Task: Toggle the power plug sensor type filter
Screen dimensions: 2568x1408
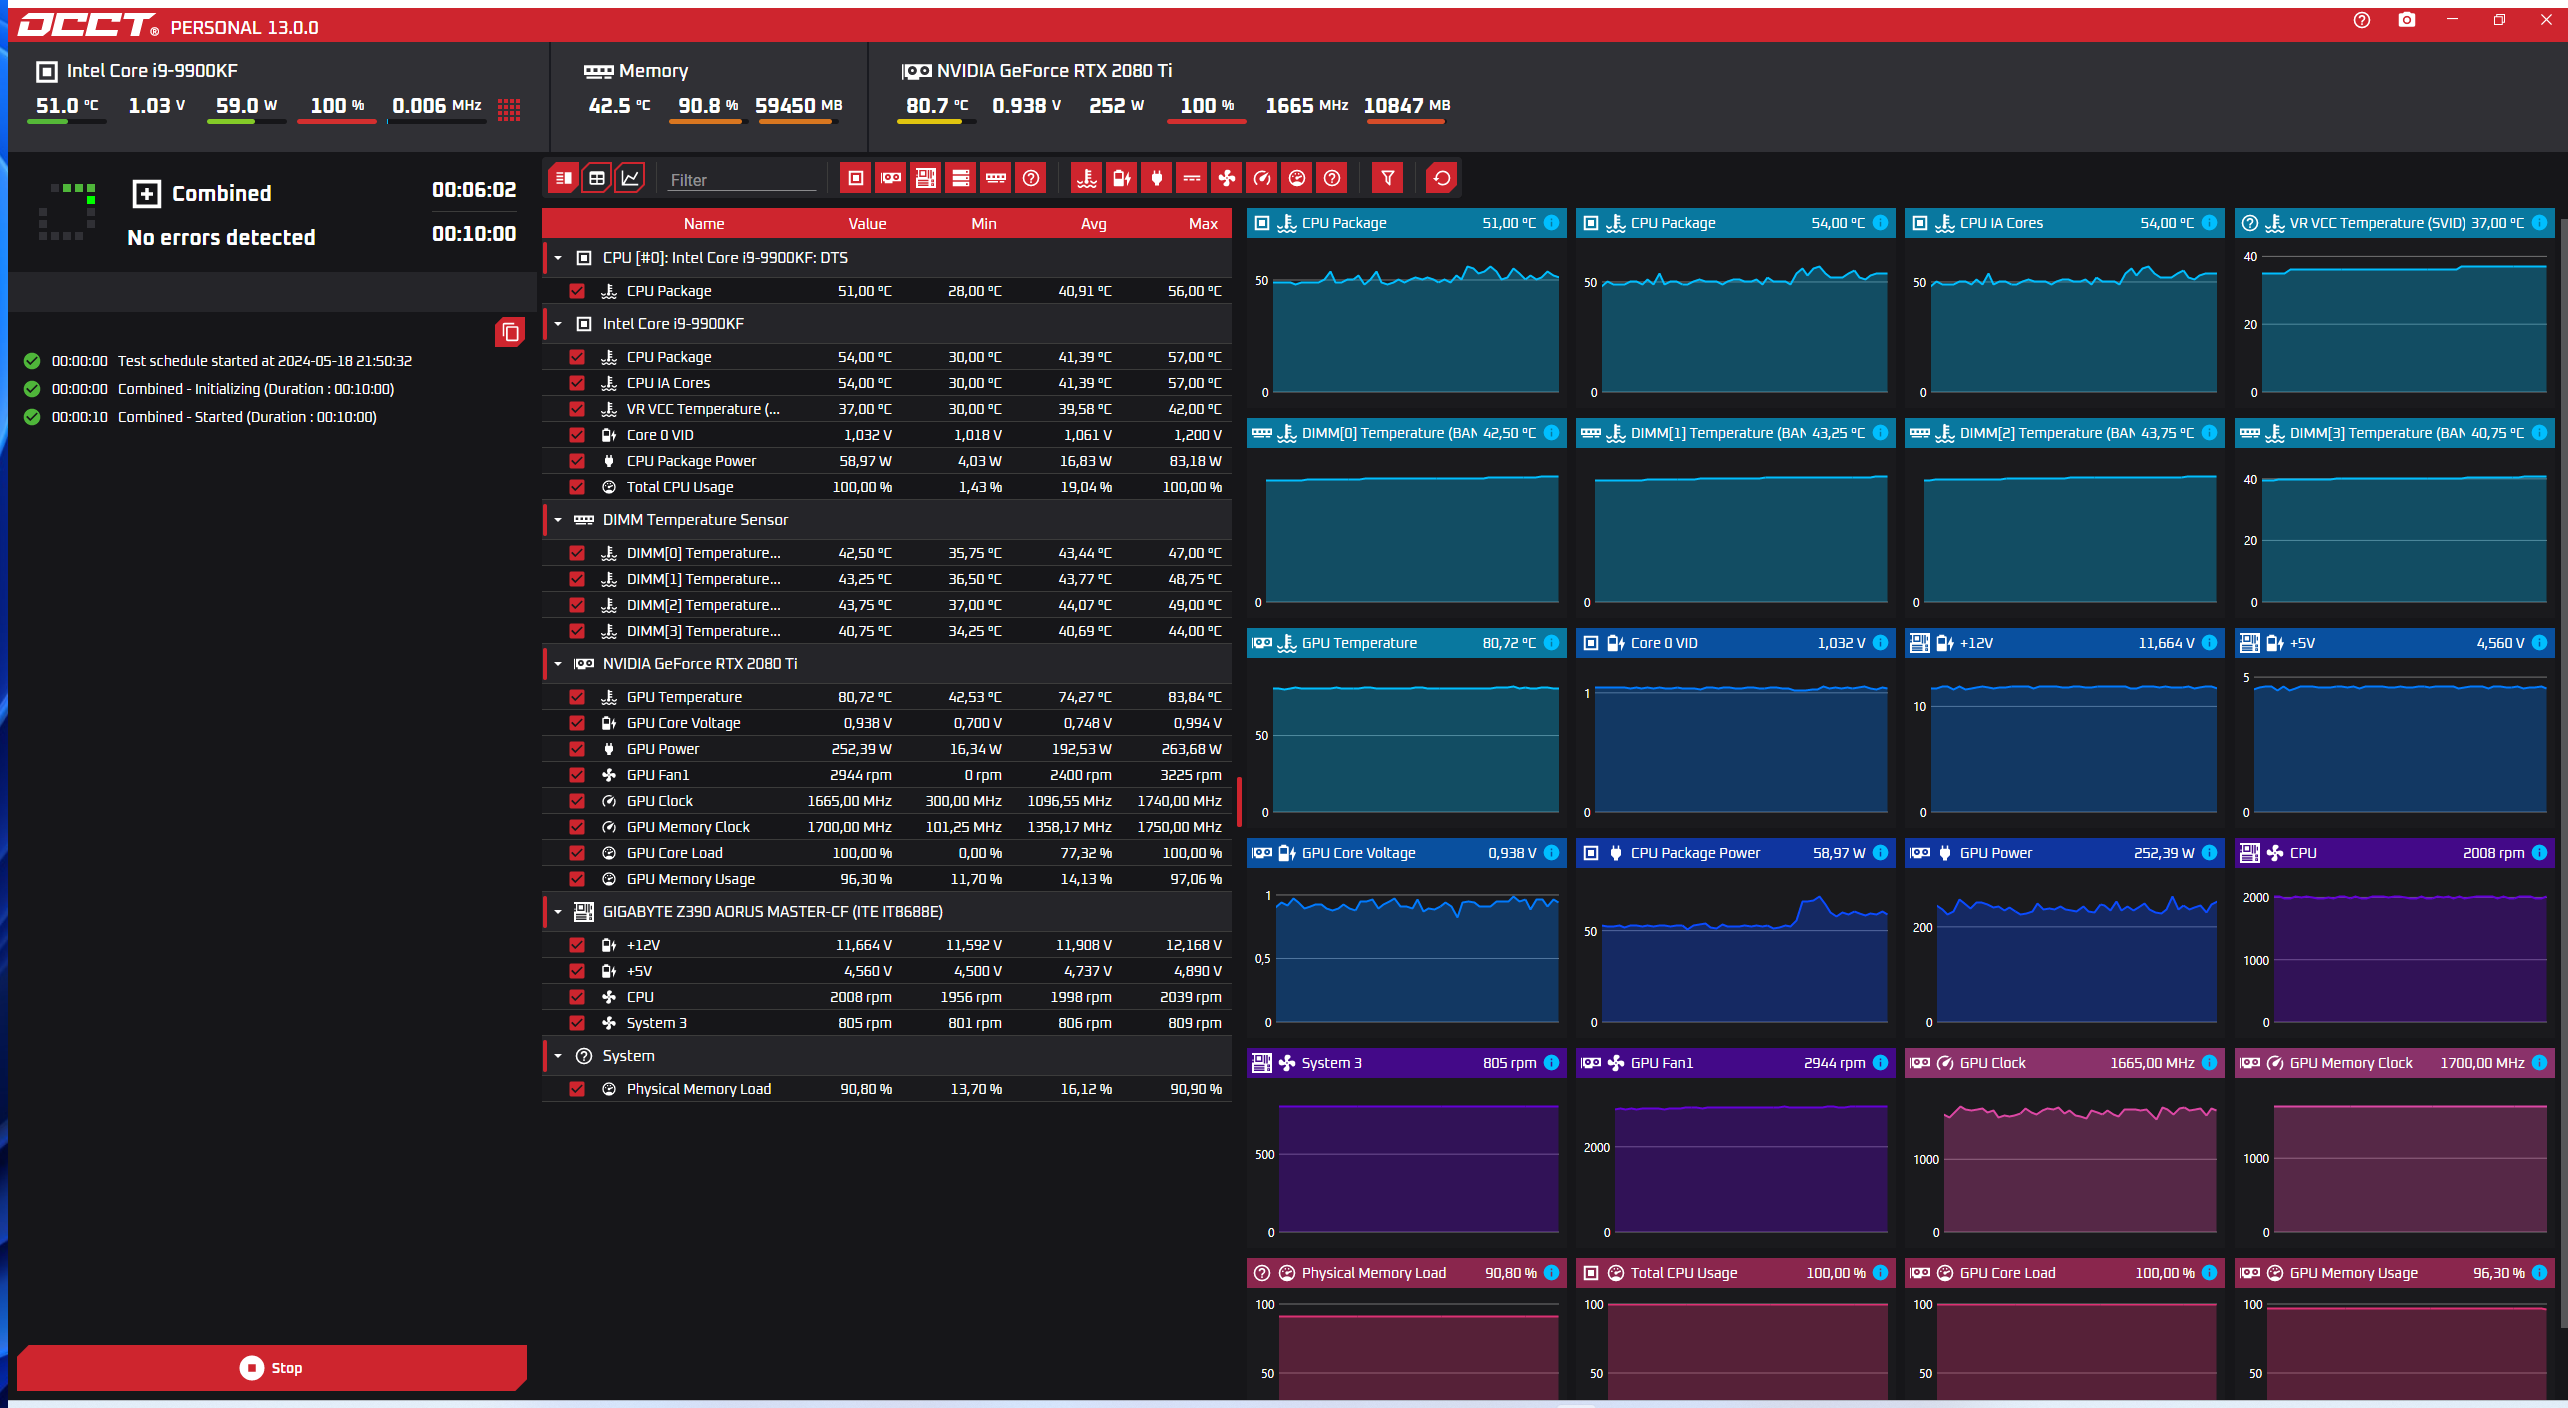Action: click(1157, 178)
